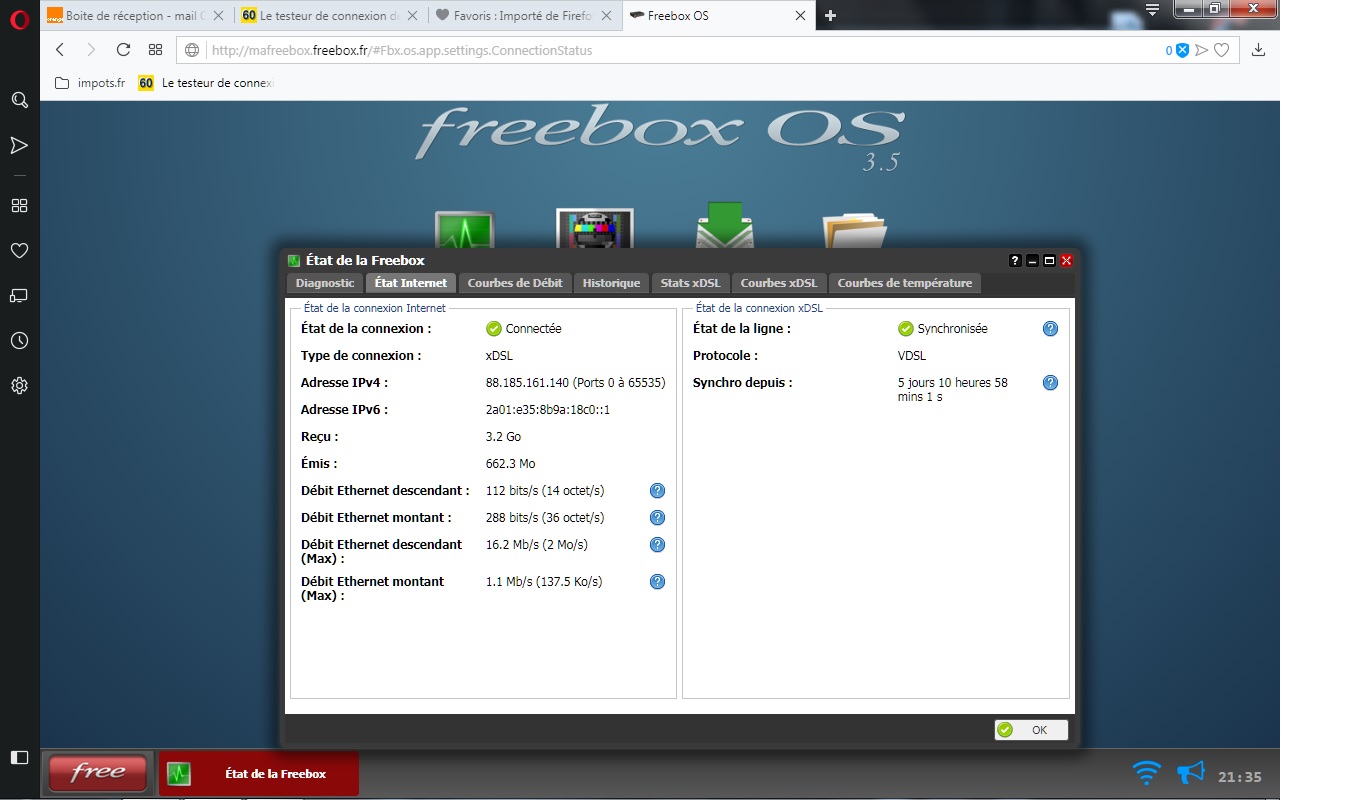Open the paper plane icon in Opera sidebar
The height and width of the screenshot is (800, 1362).
coord(19,146)
